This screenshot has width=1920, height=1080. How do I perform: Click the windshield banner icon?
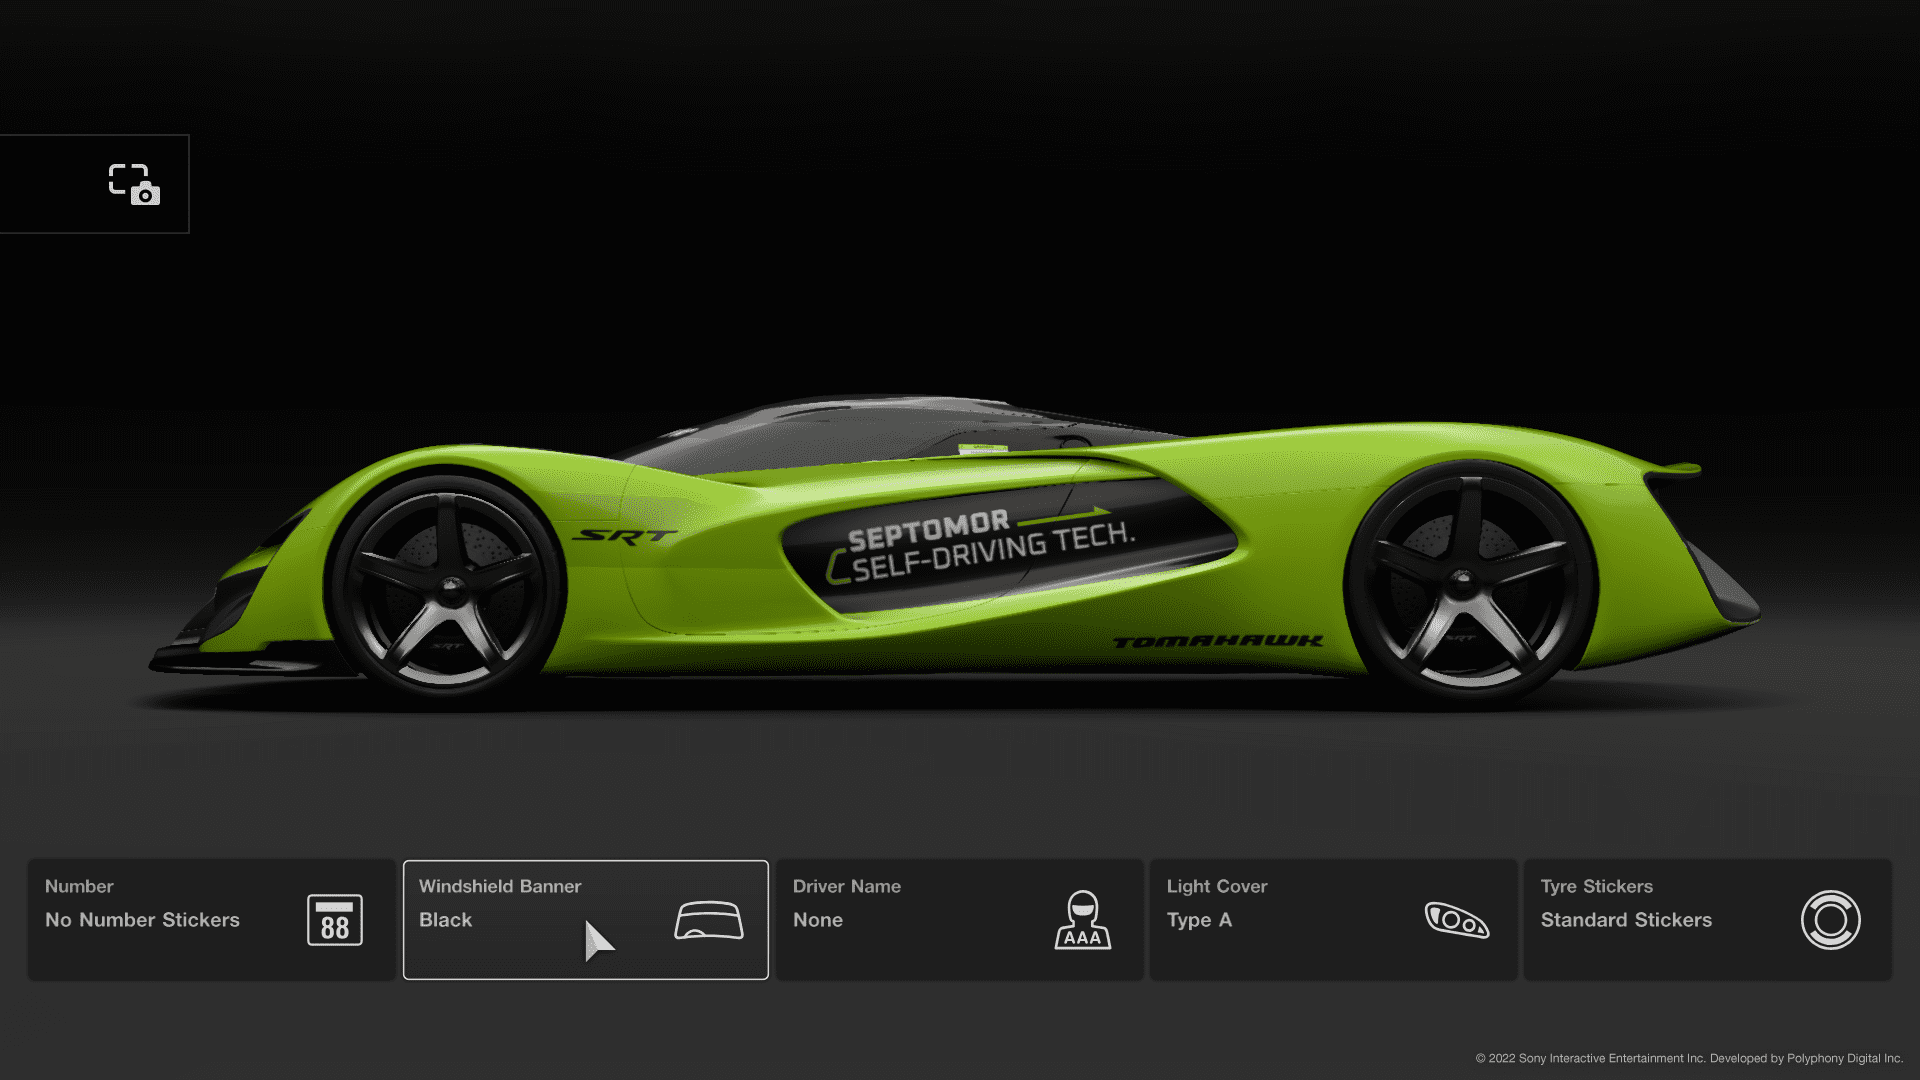pyautogui.click(x=708, y=920)
